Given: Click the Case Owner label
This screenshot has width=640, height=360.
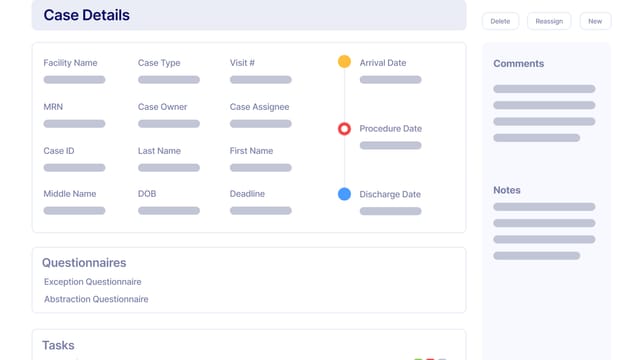Looking at the screenshot, I should pos(162,107).
